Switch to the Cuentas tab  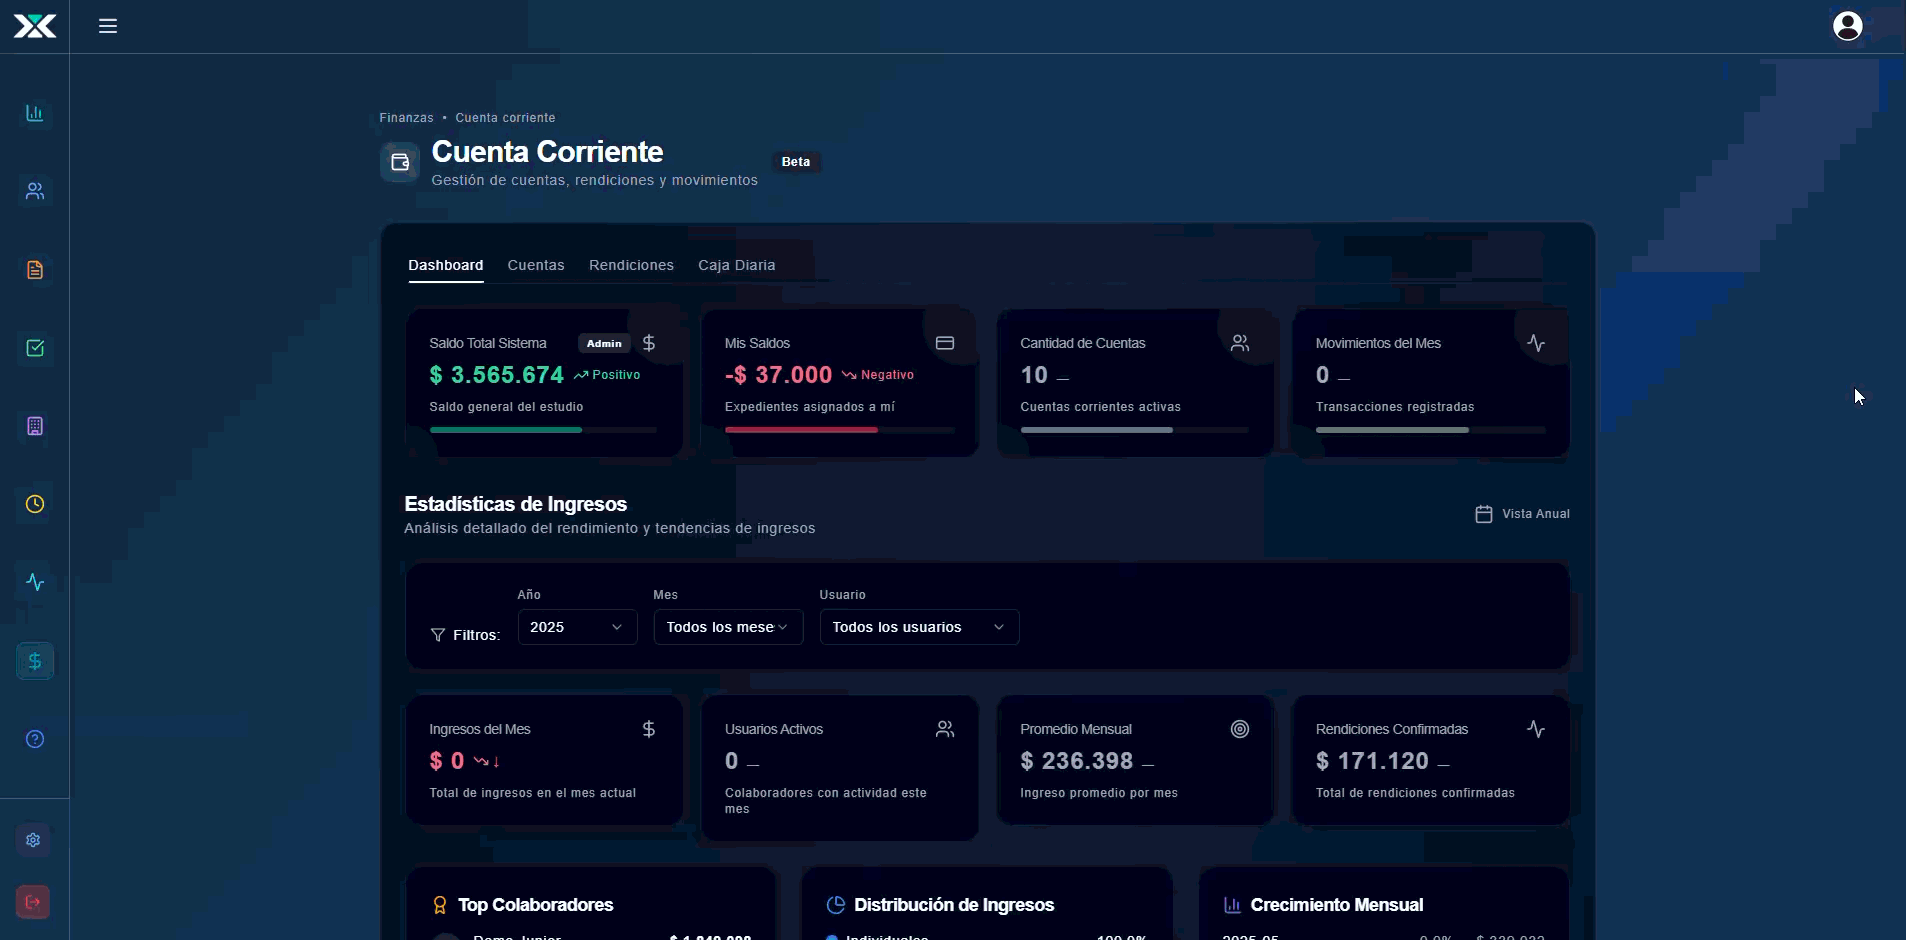click(x=536, y=265)
